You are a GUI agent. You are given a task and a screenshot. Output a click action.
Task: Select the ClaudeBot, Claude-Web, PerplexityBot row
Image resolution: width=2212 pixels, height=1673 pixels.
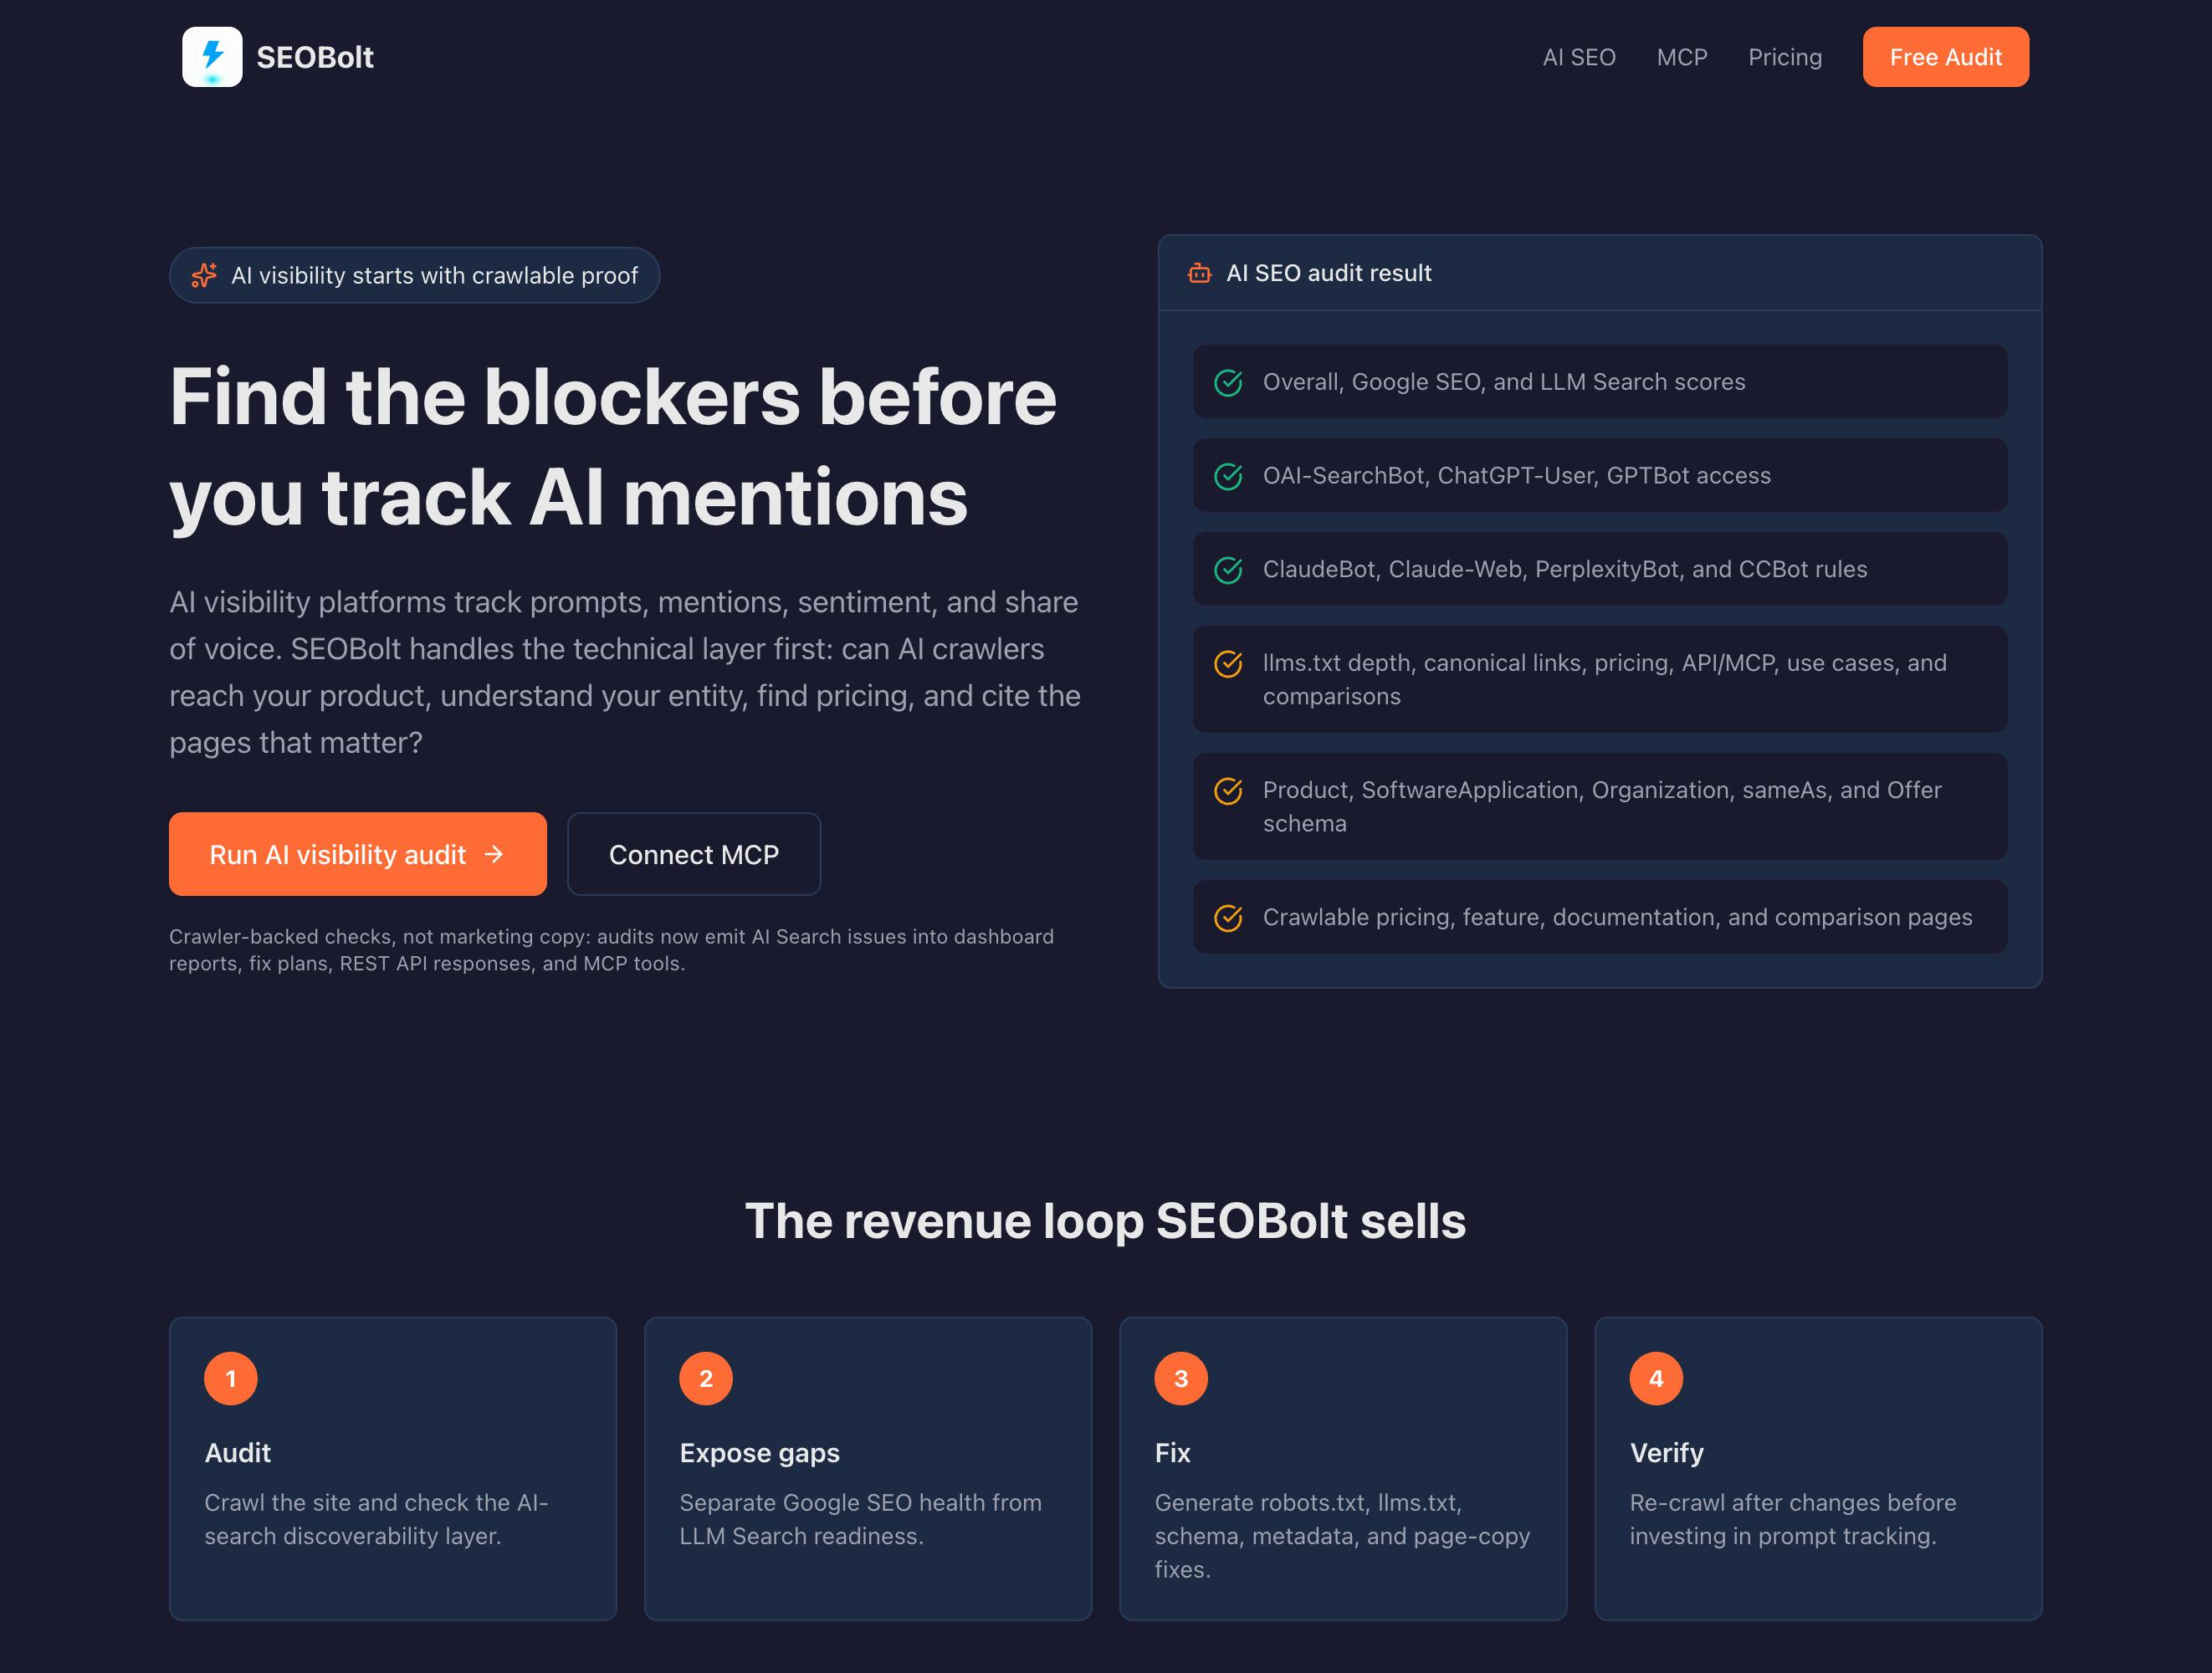click(x=1600, y=569)
